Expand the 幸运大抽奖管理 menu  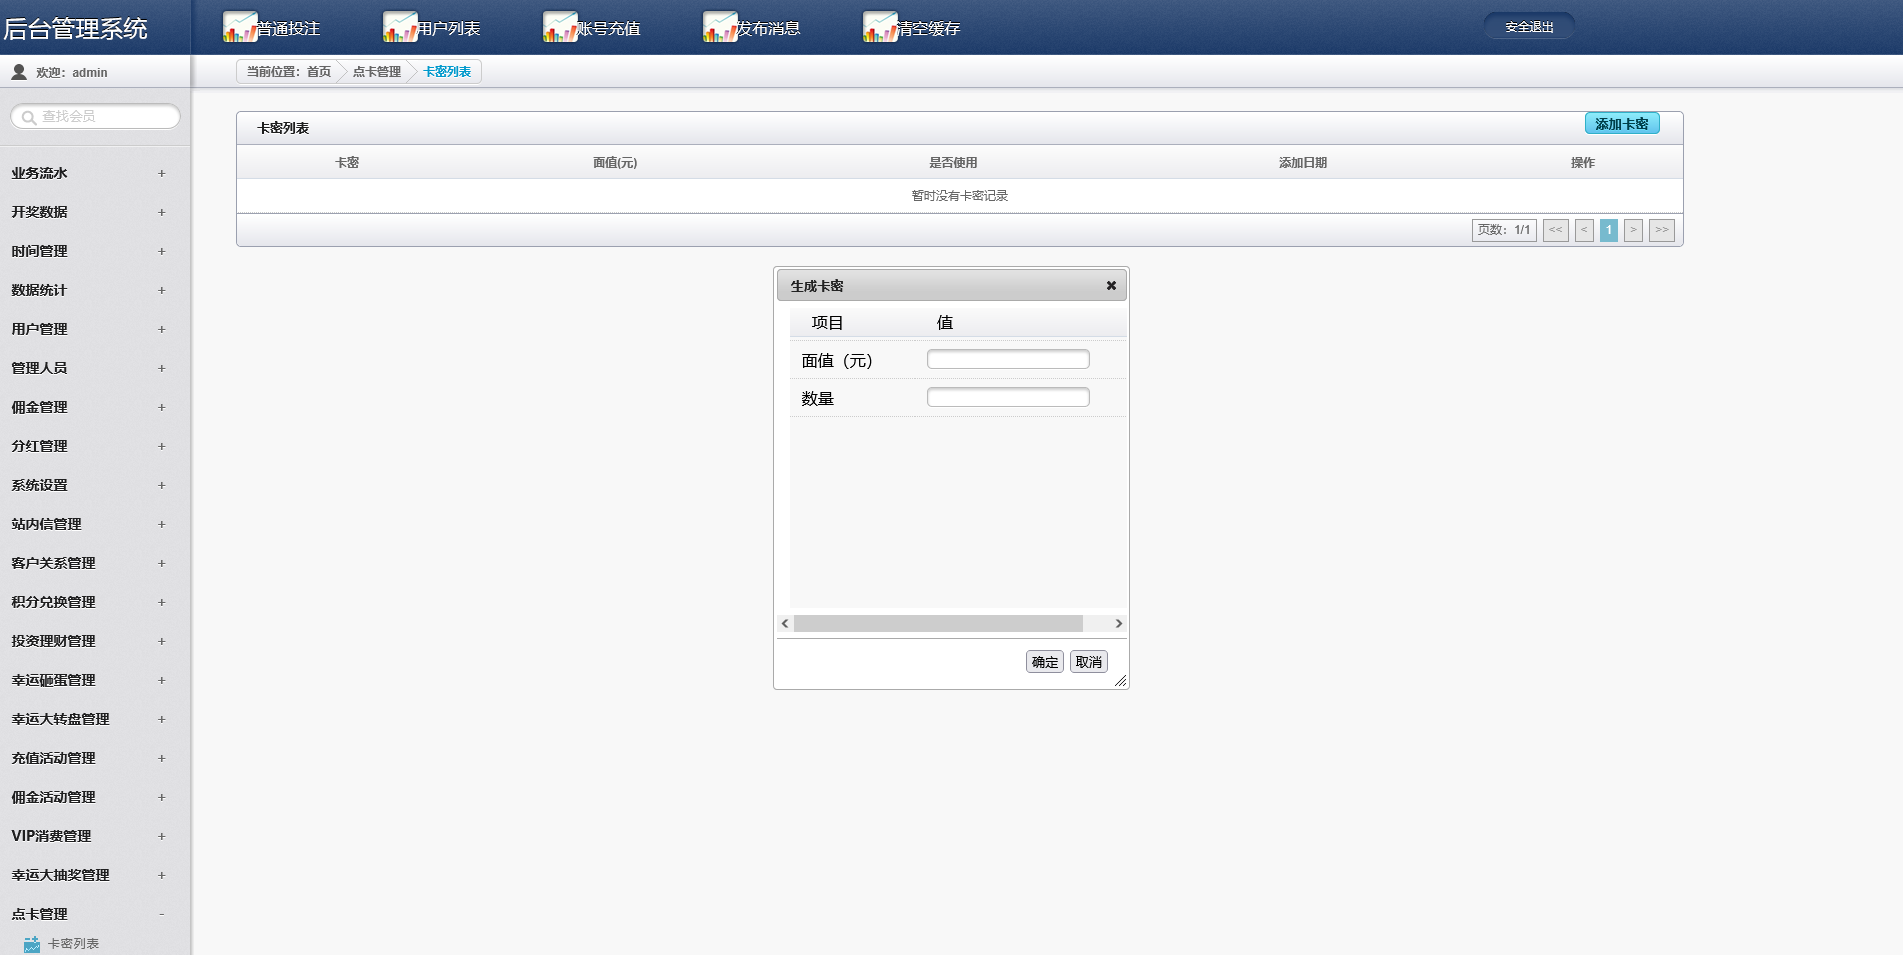click(x=161, y=875)
